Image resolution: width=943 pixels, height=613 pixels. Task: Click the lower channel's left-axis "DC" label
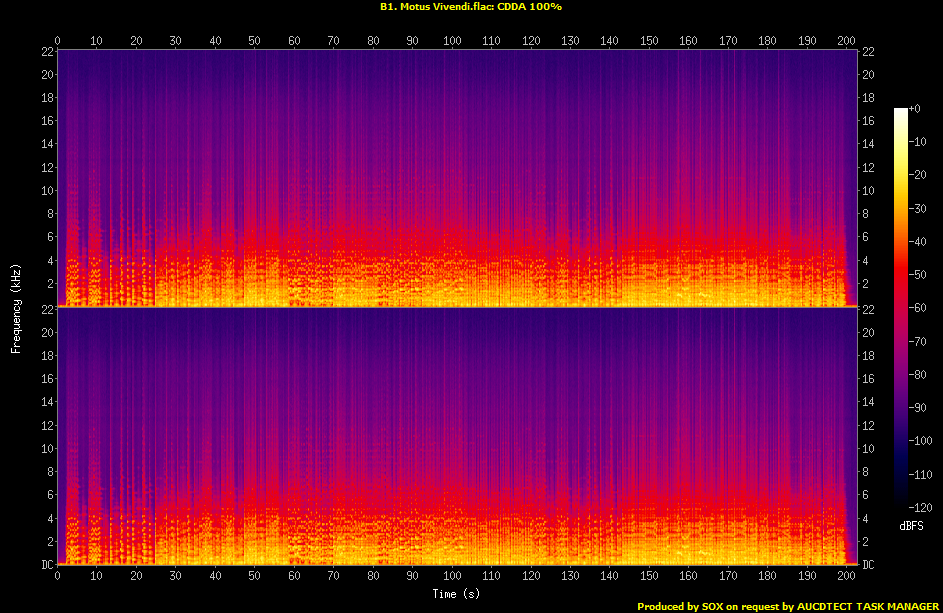pyautogui.click(x=45, y=565)
